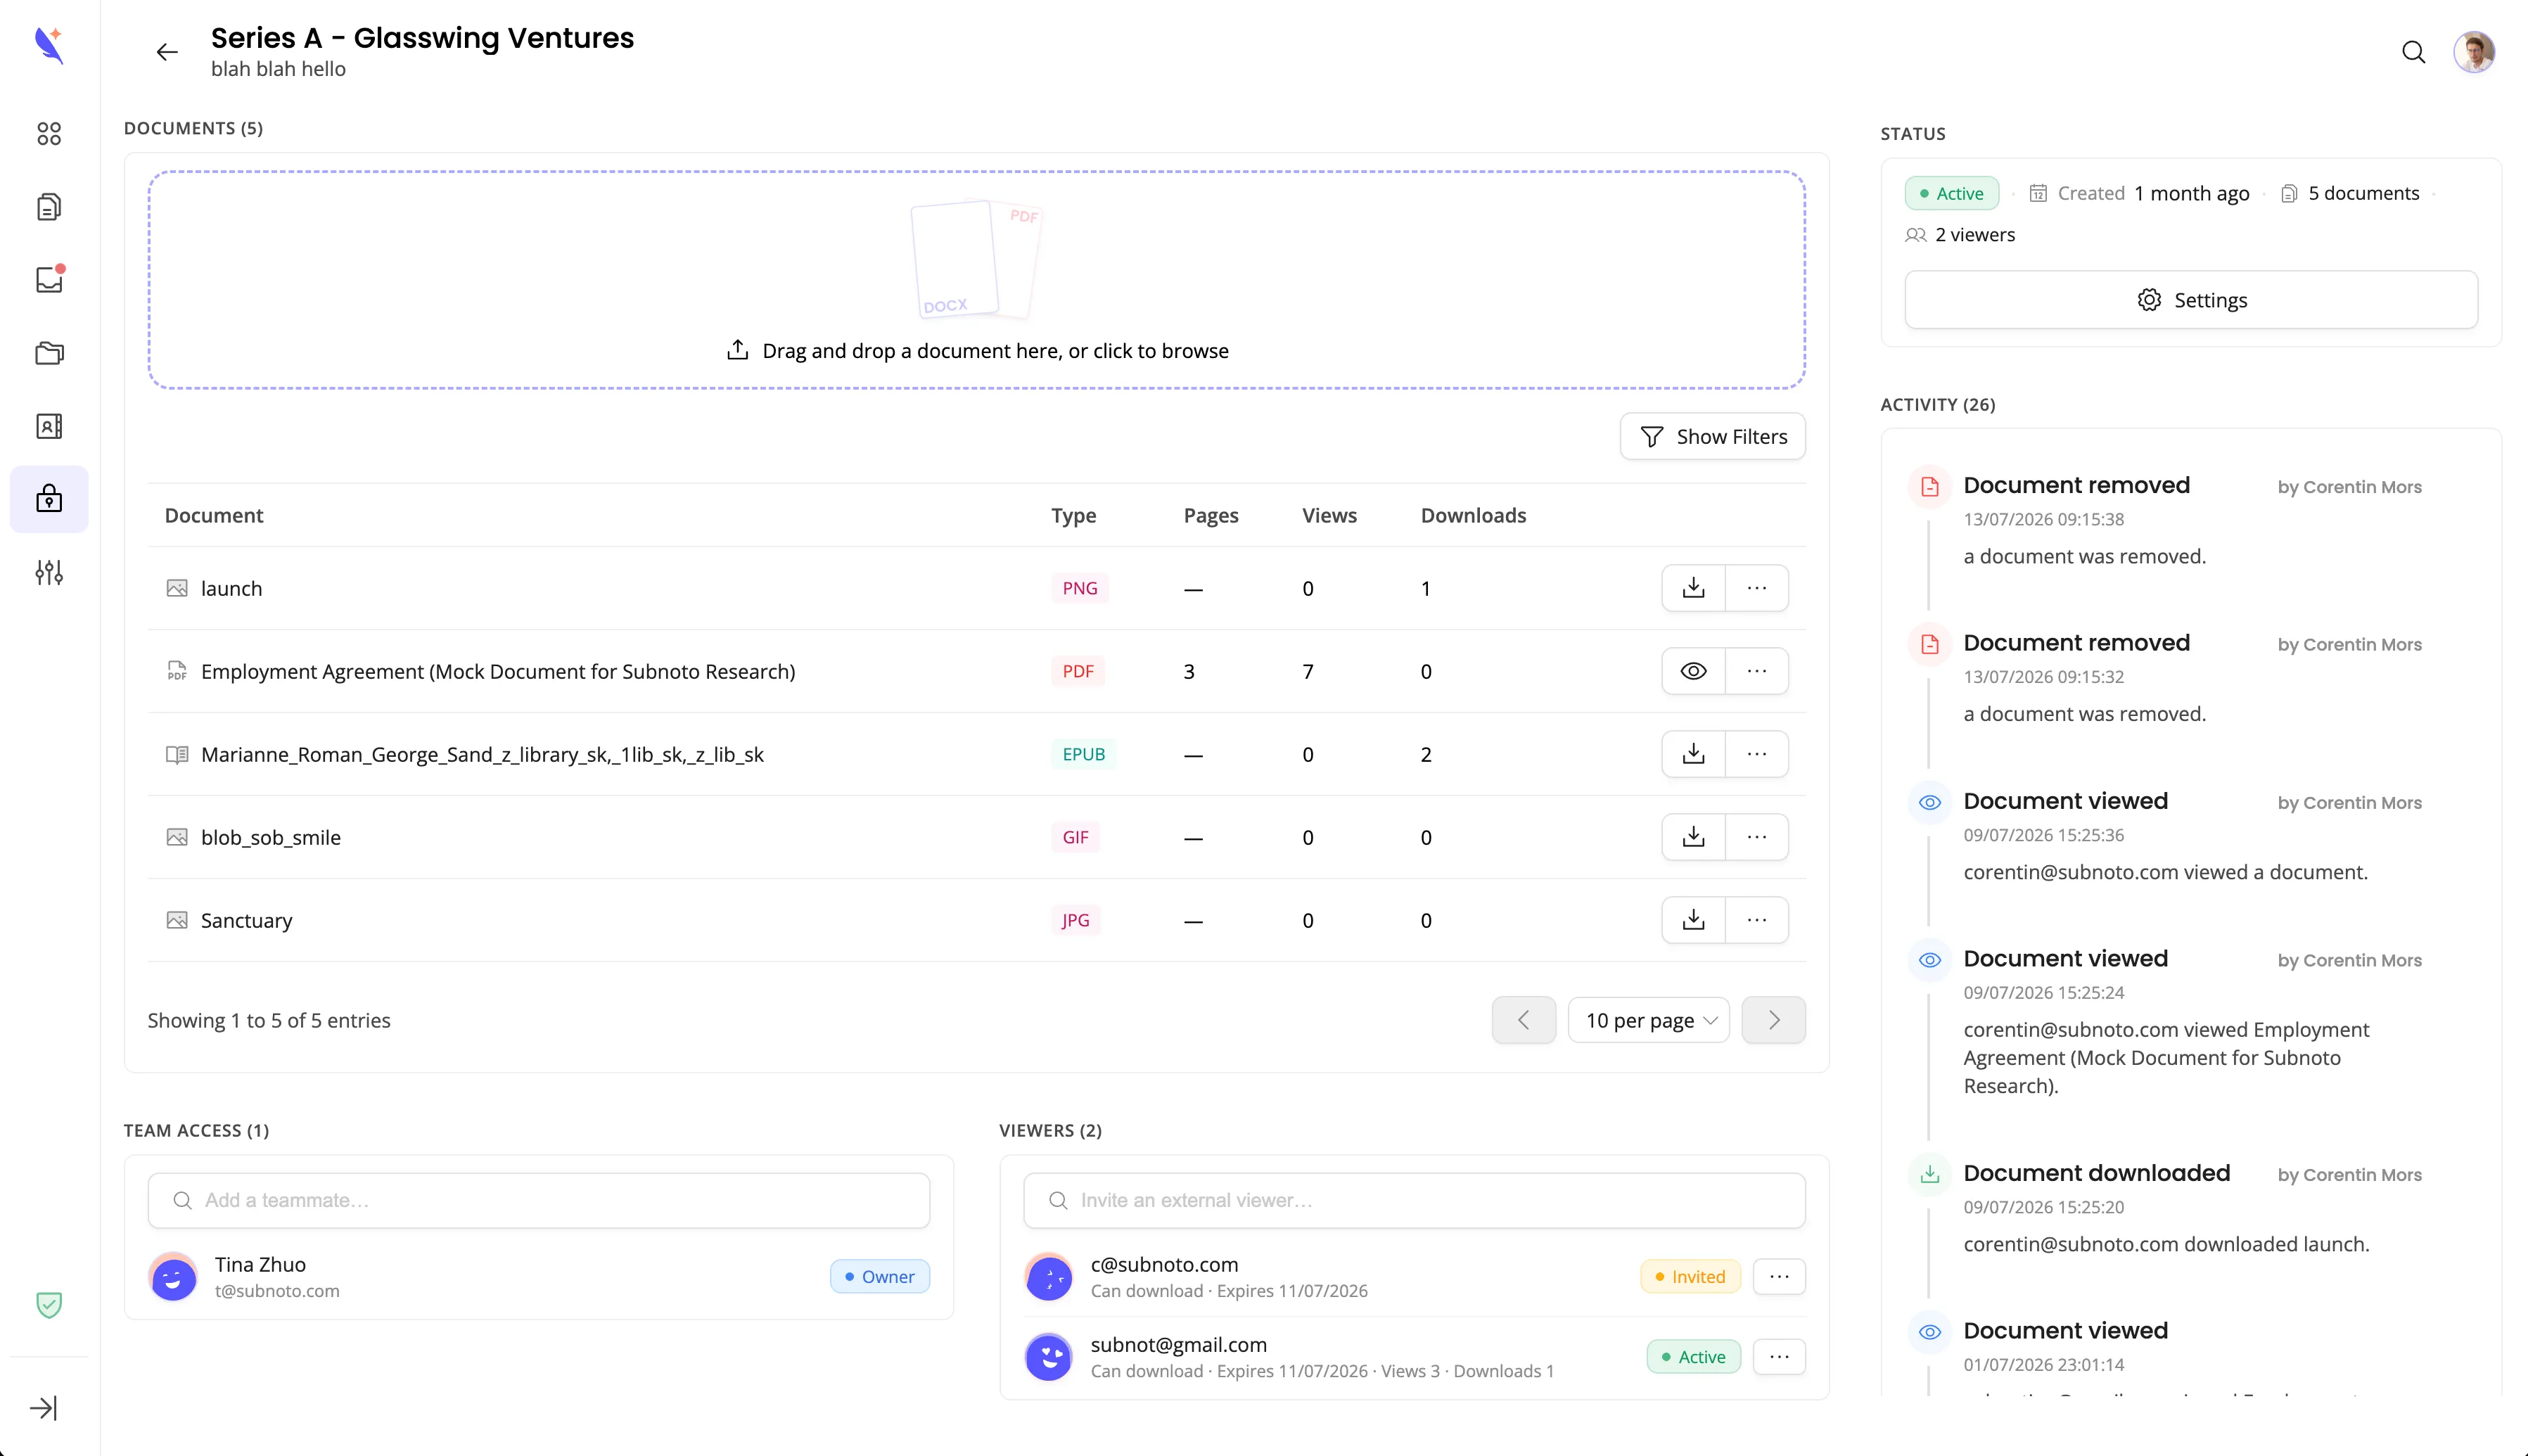The image size is (2528, 1456).
Task: Click the Active badge for subnot@gmail.com
Action: (x=1693, y=1357)
